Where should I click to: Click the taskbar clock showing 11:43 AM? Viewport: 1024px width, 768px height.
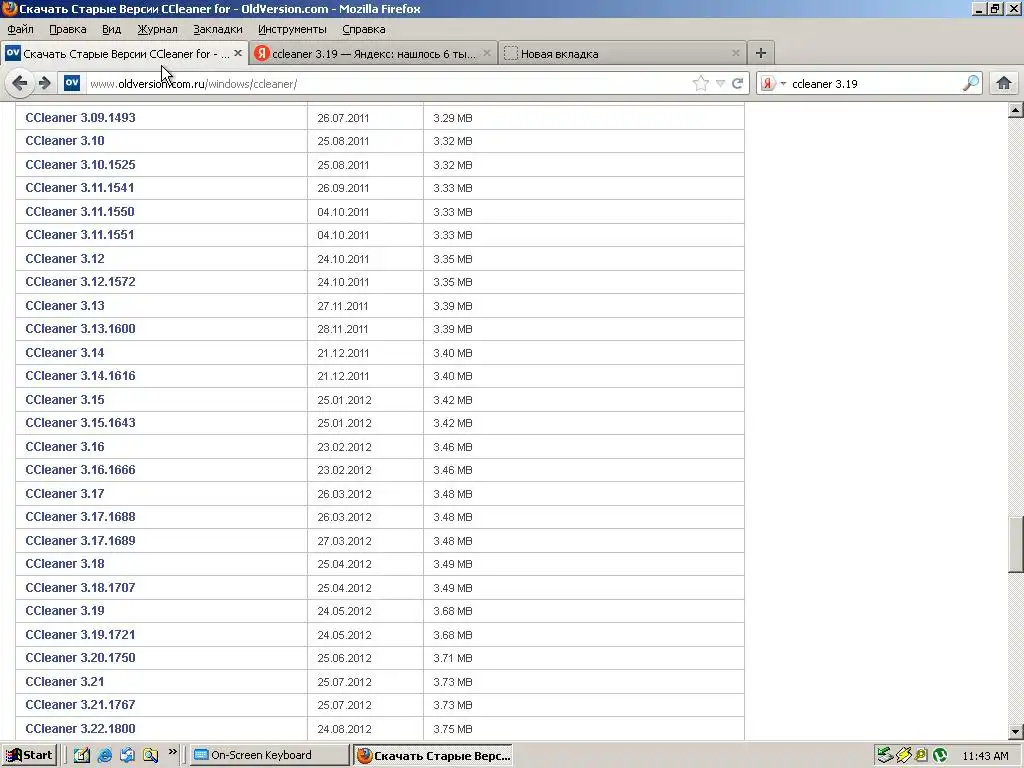click(985, 756)
